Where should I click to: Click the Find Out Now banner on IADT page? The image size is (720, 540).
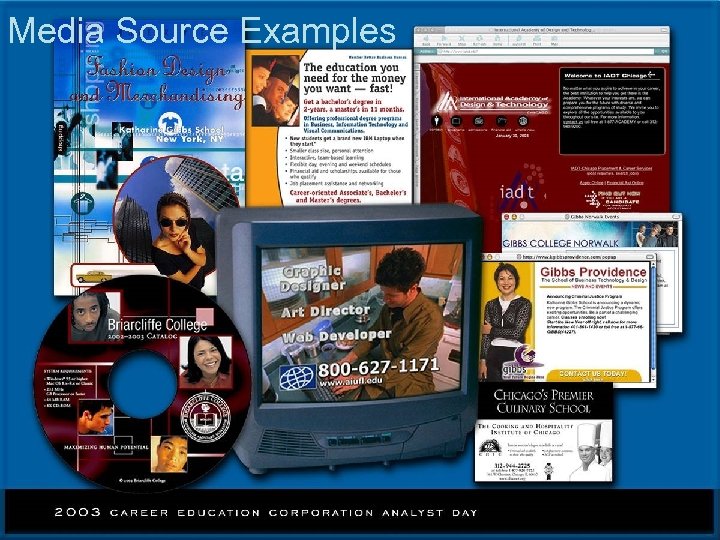point(612,199)
